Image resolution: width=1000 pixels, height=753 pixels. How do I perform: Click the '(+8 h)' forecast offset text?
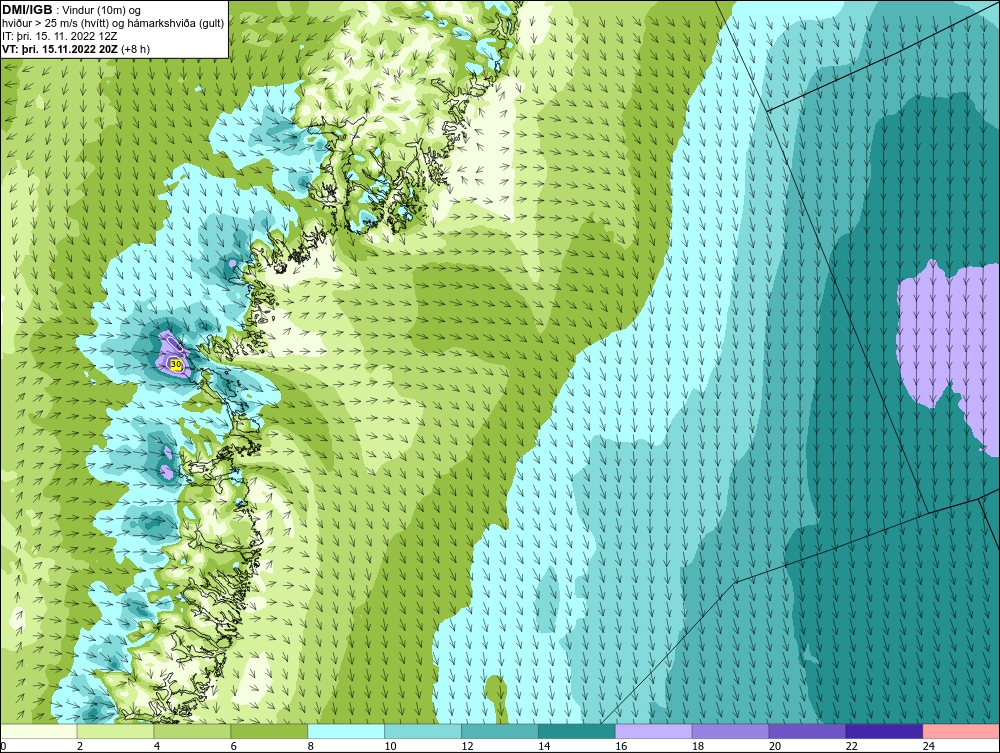[135, 49]
